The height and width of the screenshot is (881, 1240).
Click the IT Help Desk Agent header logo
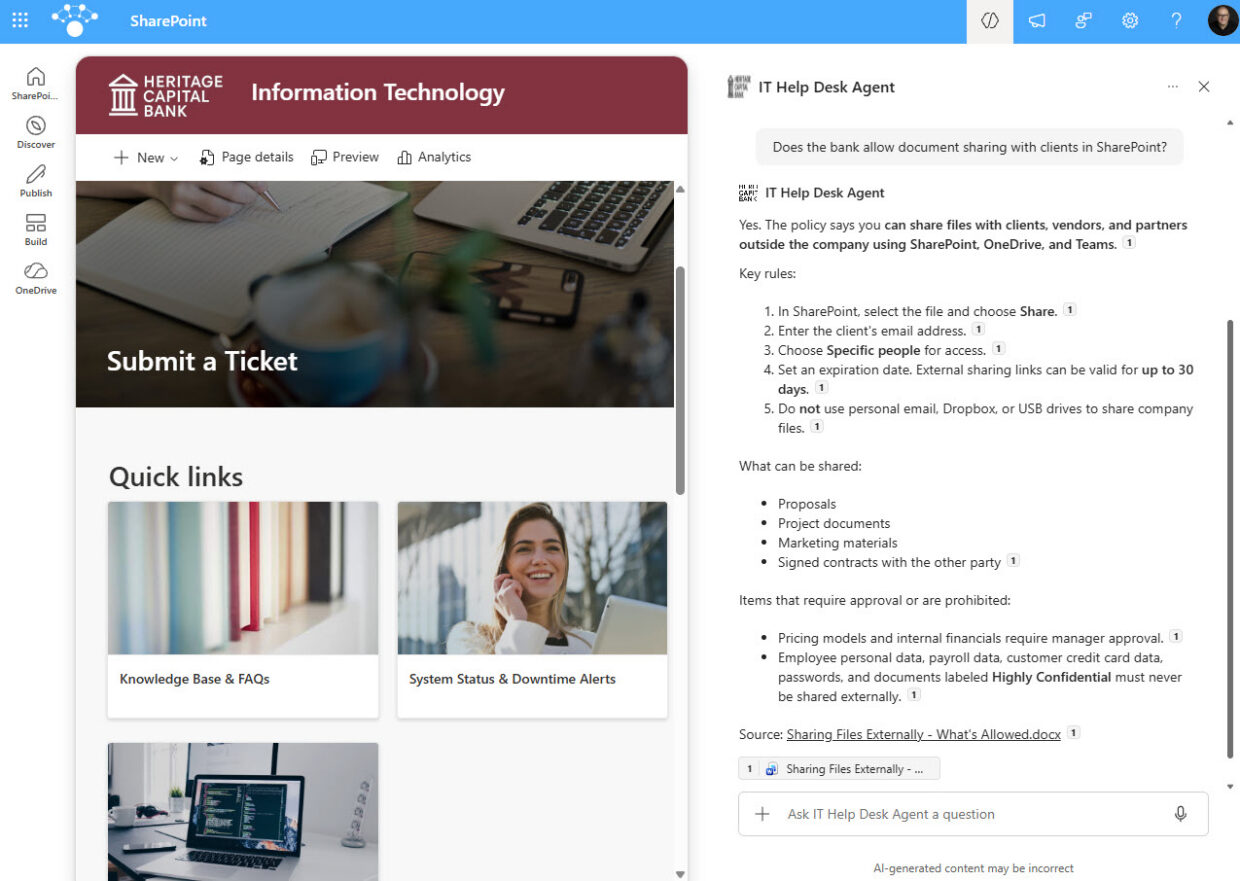pyautogui.click(x=738, y=87)
